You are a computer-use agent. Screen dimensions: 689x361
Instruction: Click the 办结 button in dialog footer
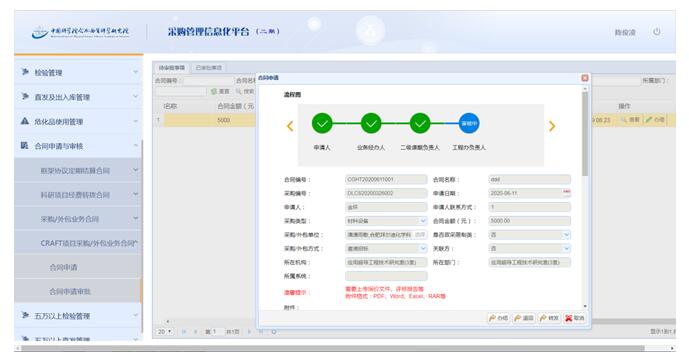click(x=498, y=318)
